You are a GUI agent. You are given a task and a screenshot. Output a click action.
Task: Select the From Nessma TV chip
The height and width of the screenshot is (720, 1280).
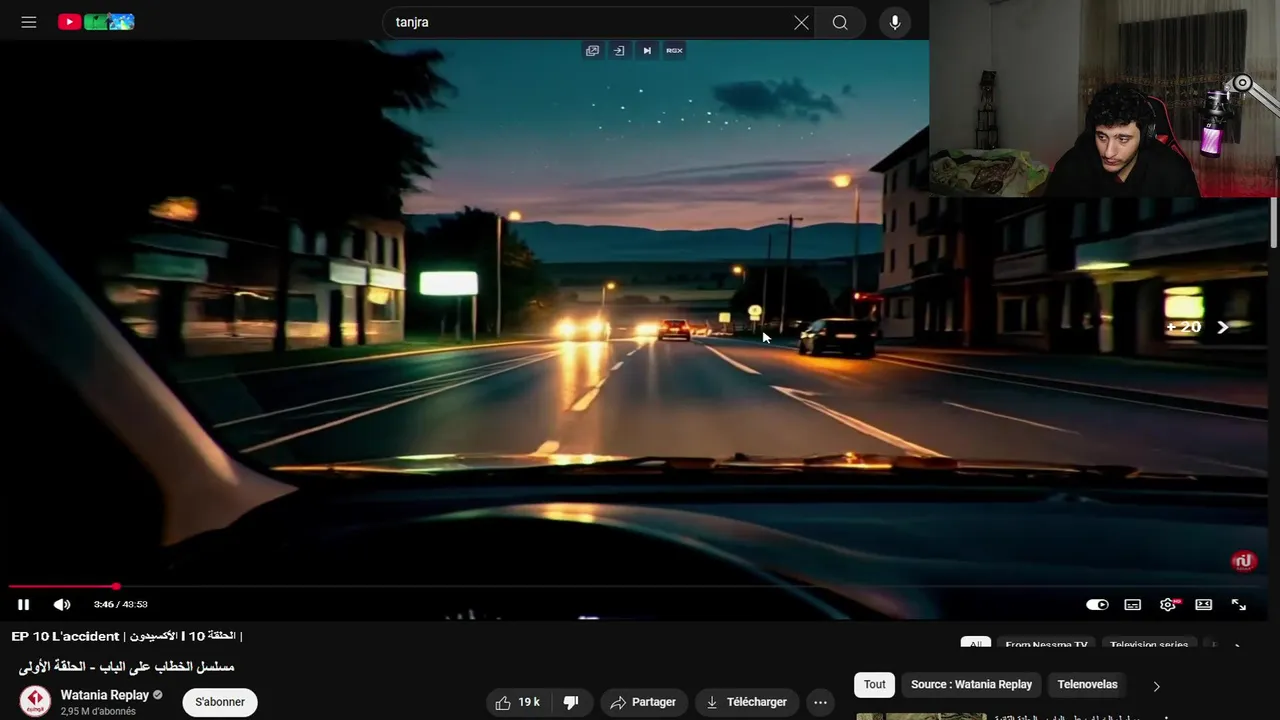(x=1046, y=645)
